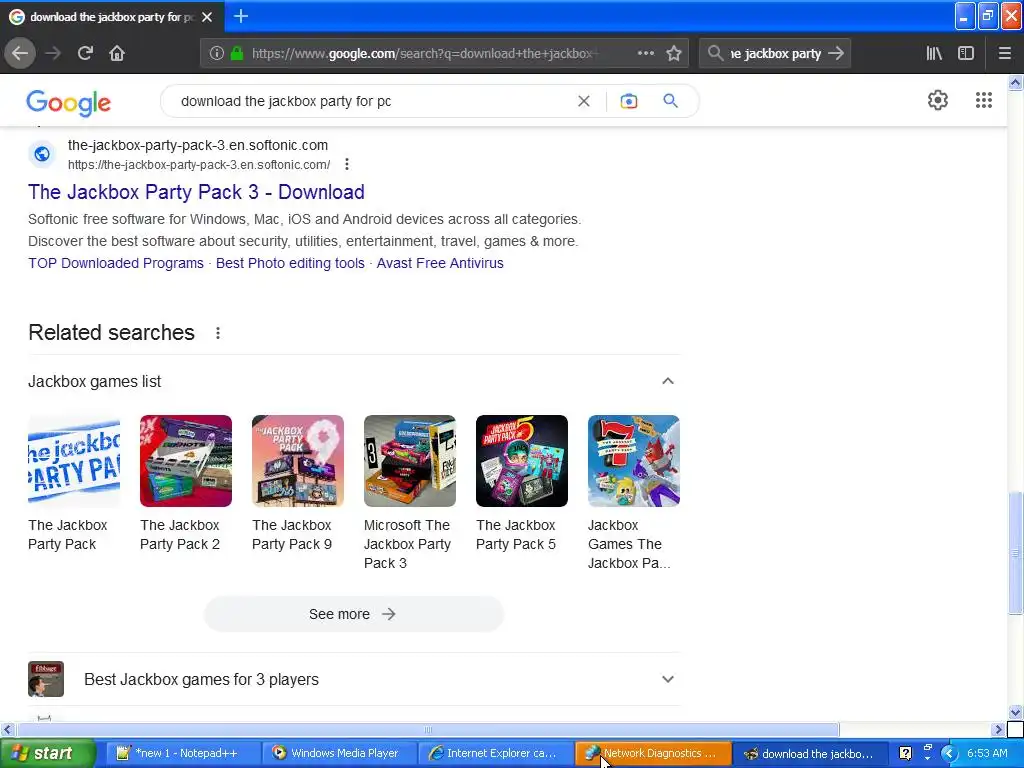Open Related searches three-dot options

tap(217, 333)
